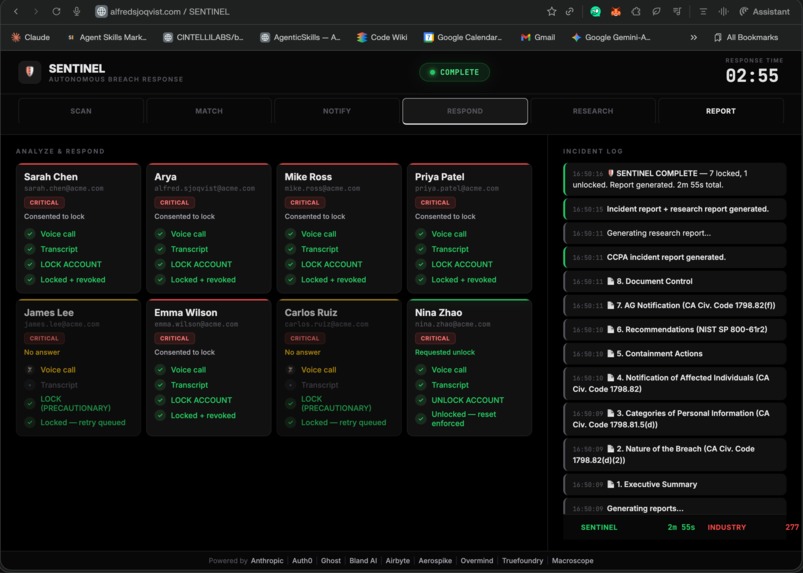Click Mike Ross's LOCK ACCOUNT check icon

coord(290,264)
